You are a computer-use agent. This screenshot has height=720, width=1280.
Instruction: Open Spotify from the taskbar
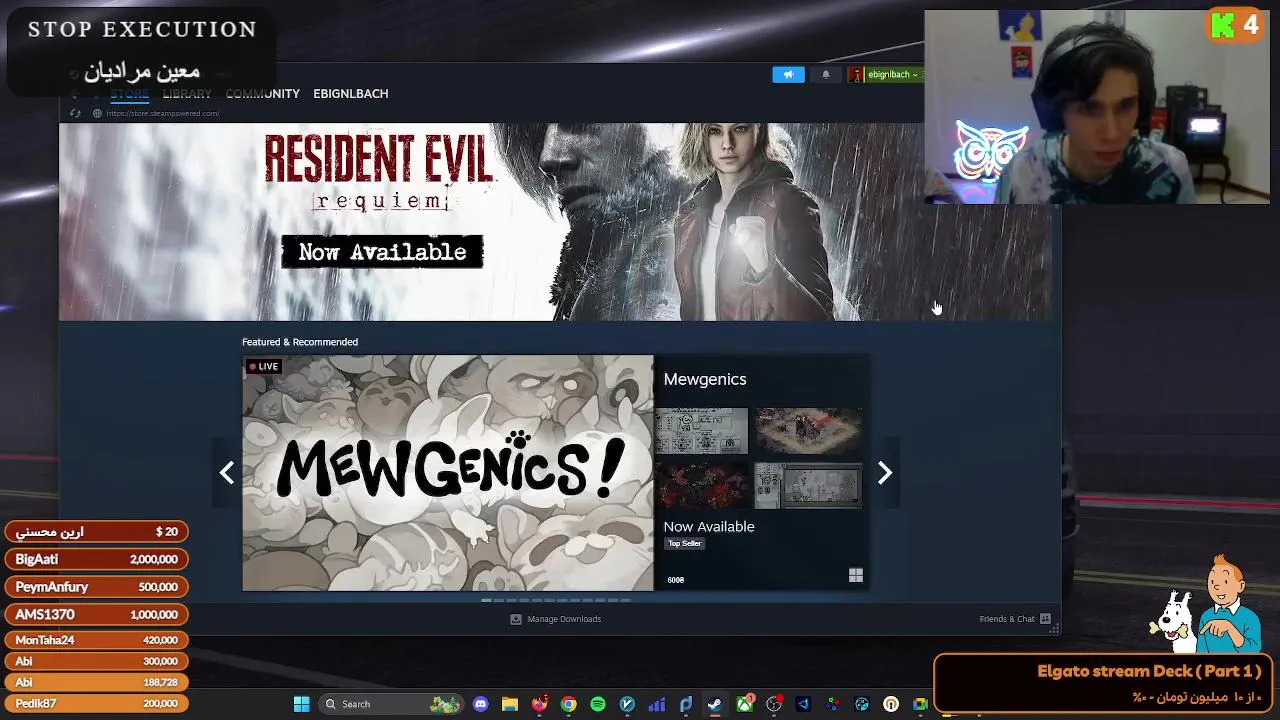(x=598, y=704)
